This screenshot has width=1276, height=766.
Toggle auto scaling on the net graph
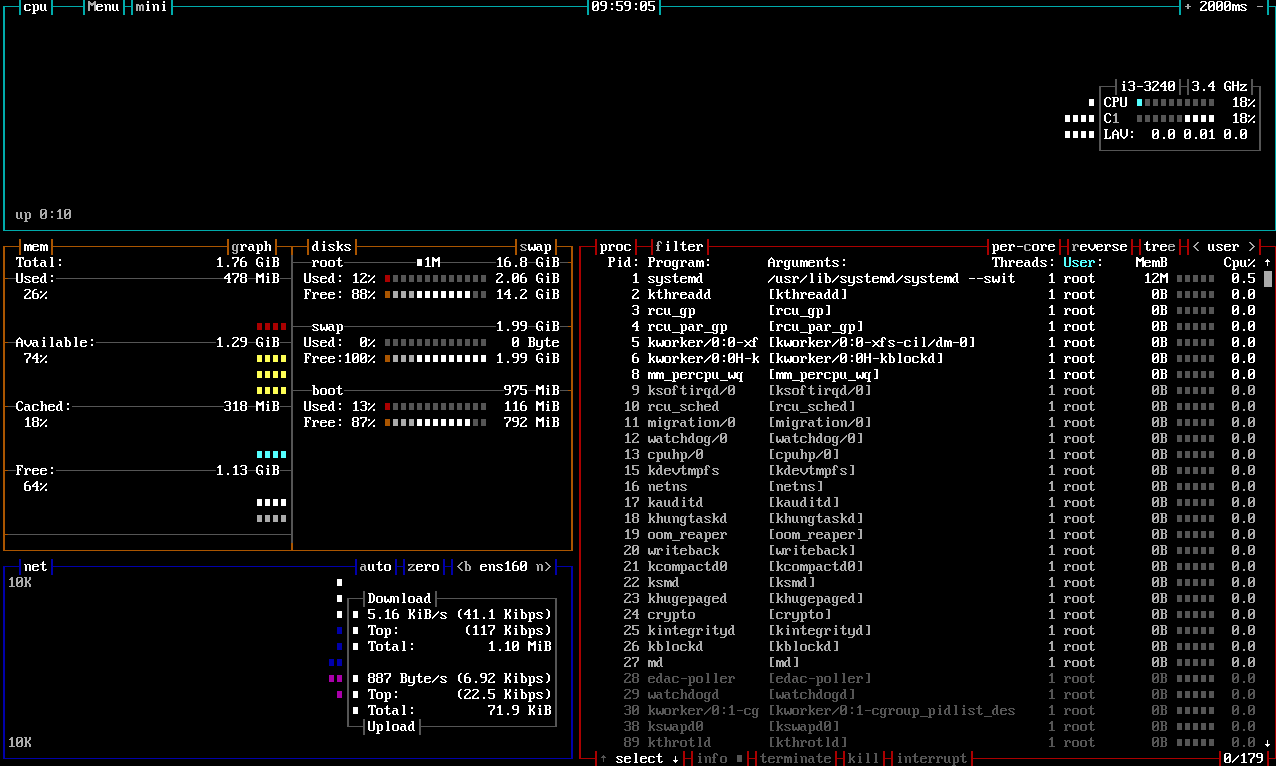tap(375, 566)
